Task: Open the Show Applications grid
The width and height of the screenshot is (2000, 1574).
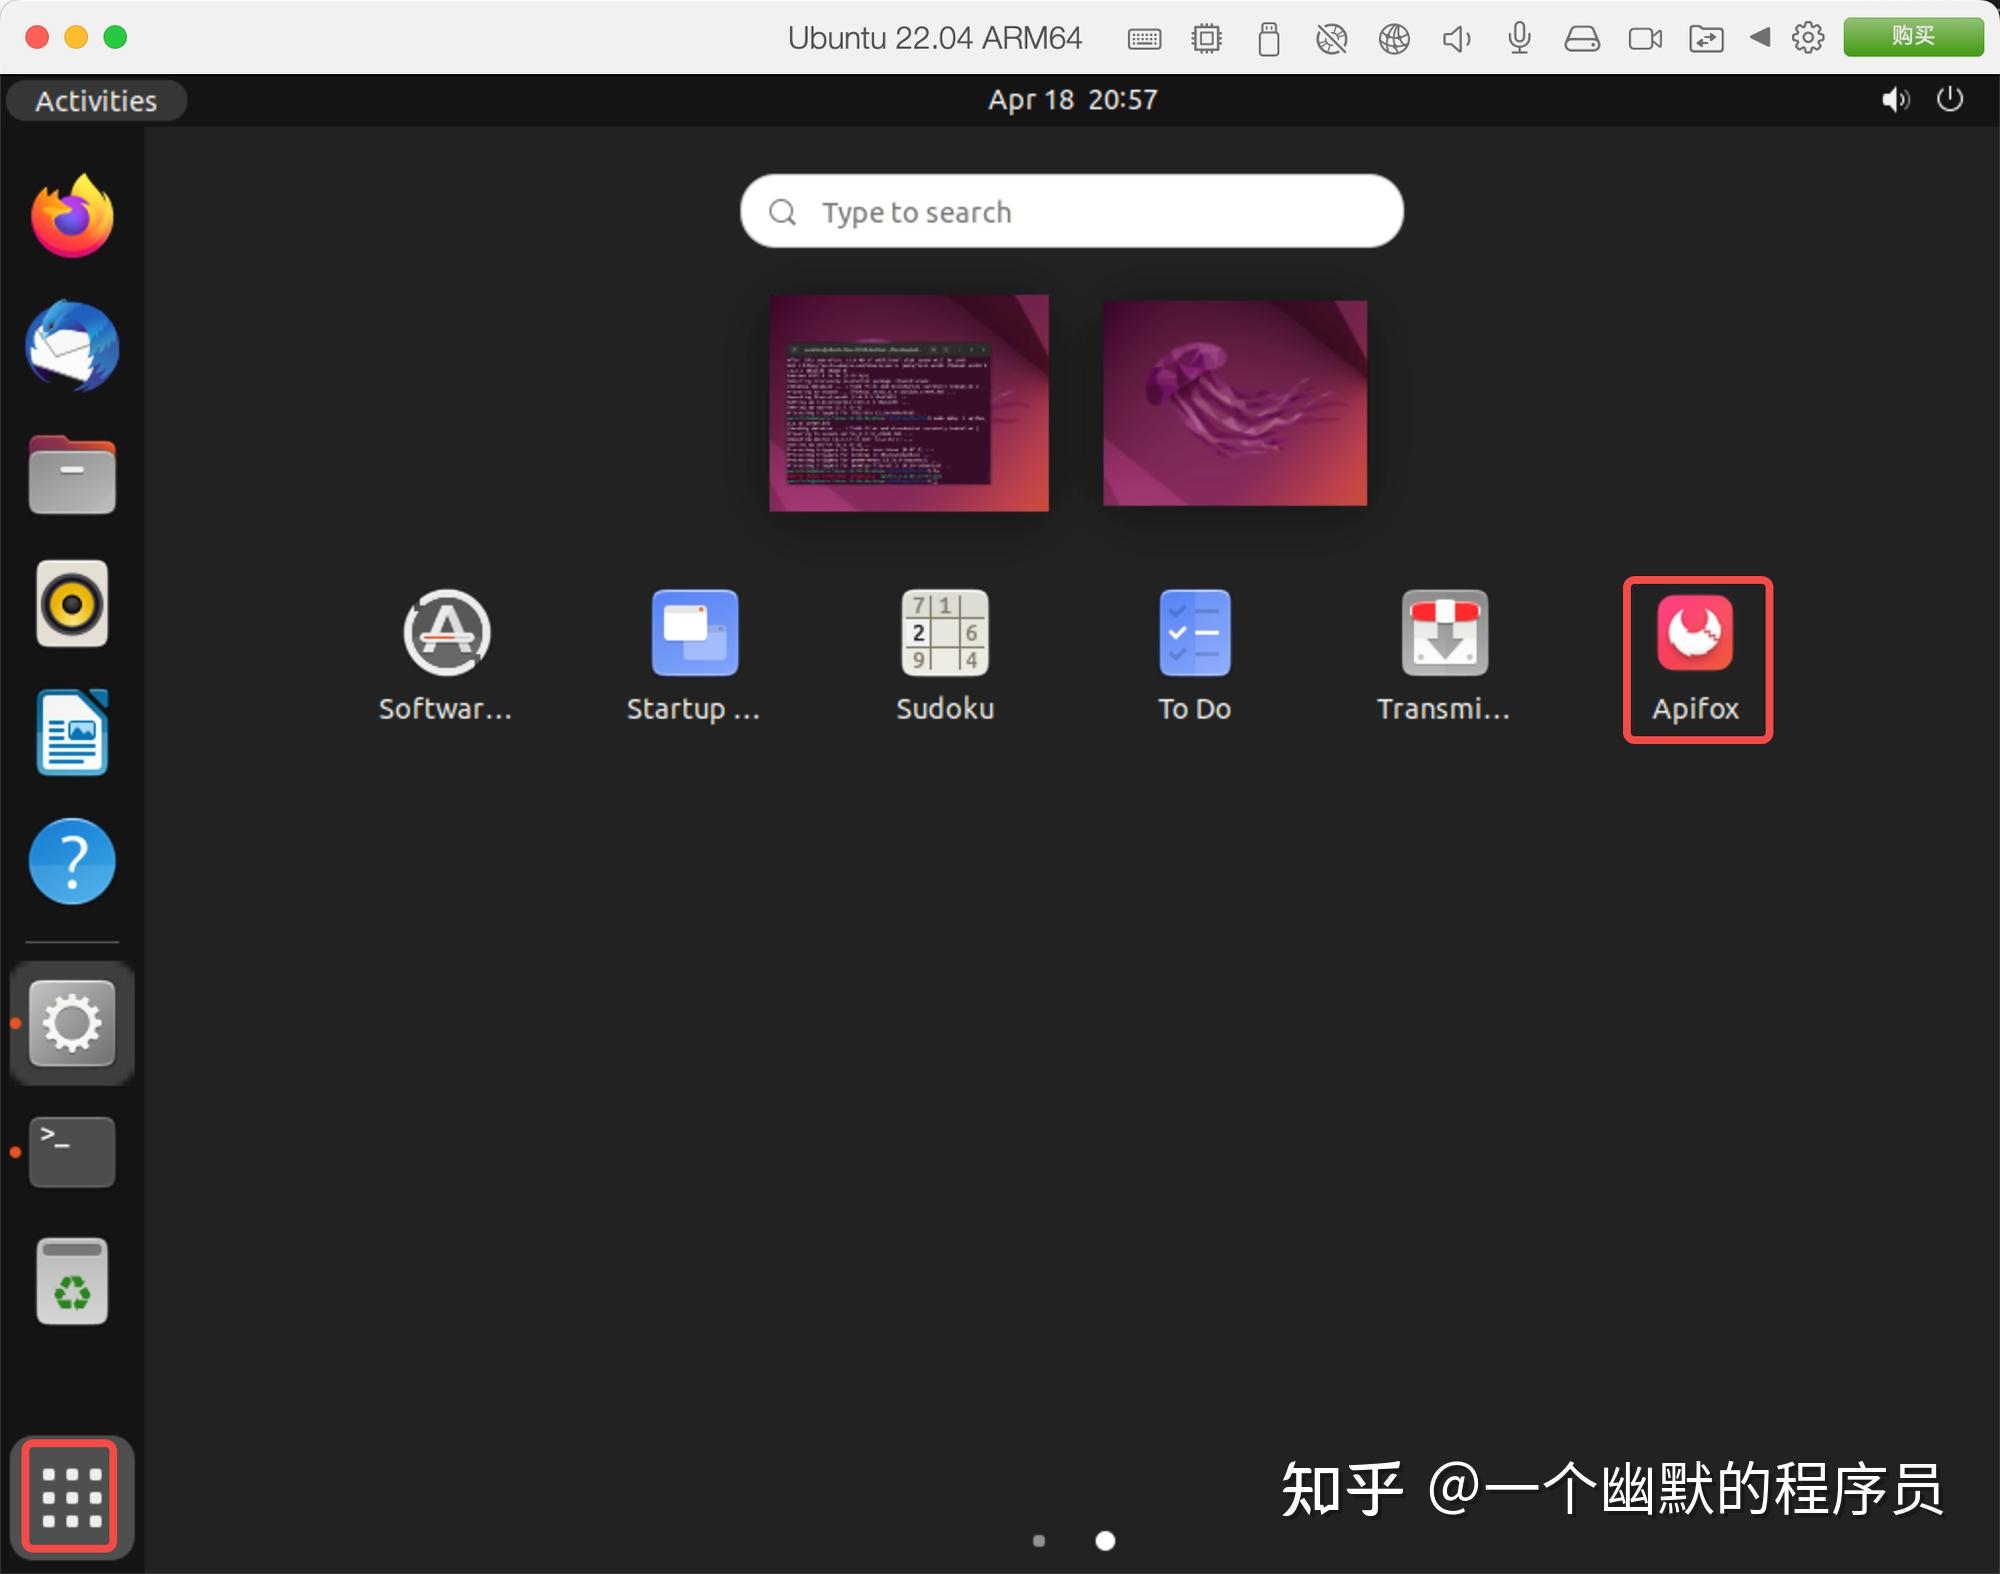Action: coord(71,1497)
